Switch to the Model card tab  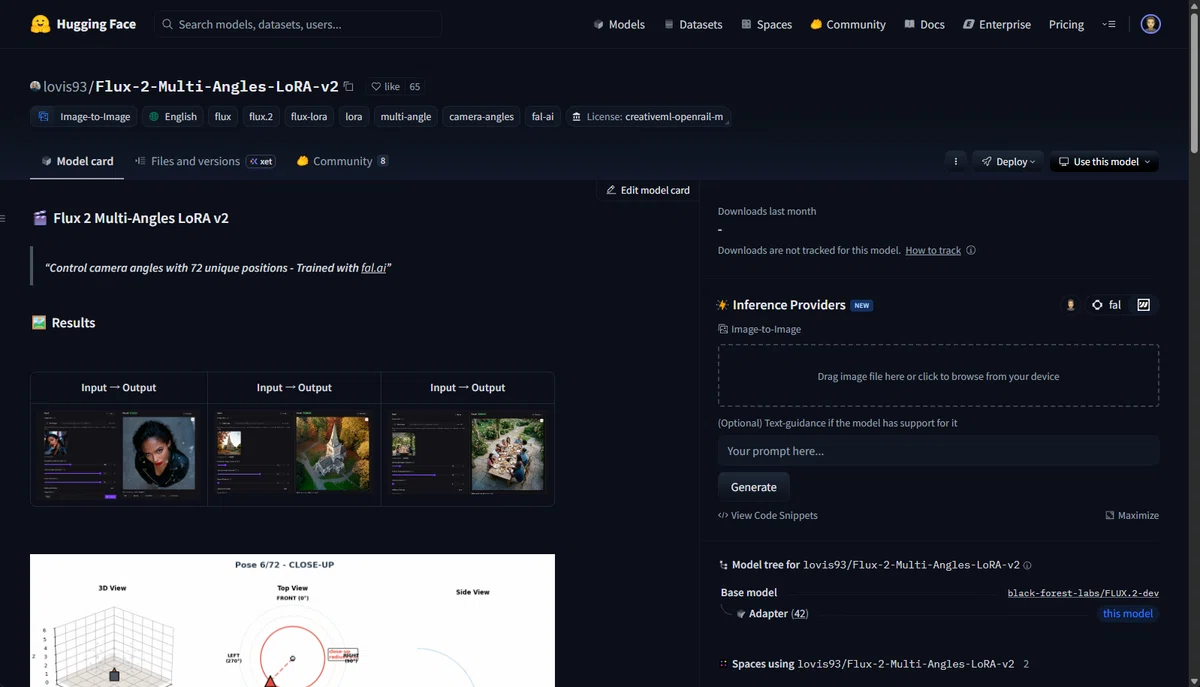click(x=77, y=161)
